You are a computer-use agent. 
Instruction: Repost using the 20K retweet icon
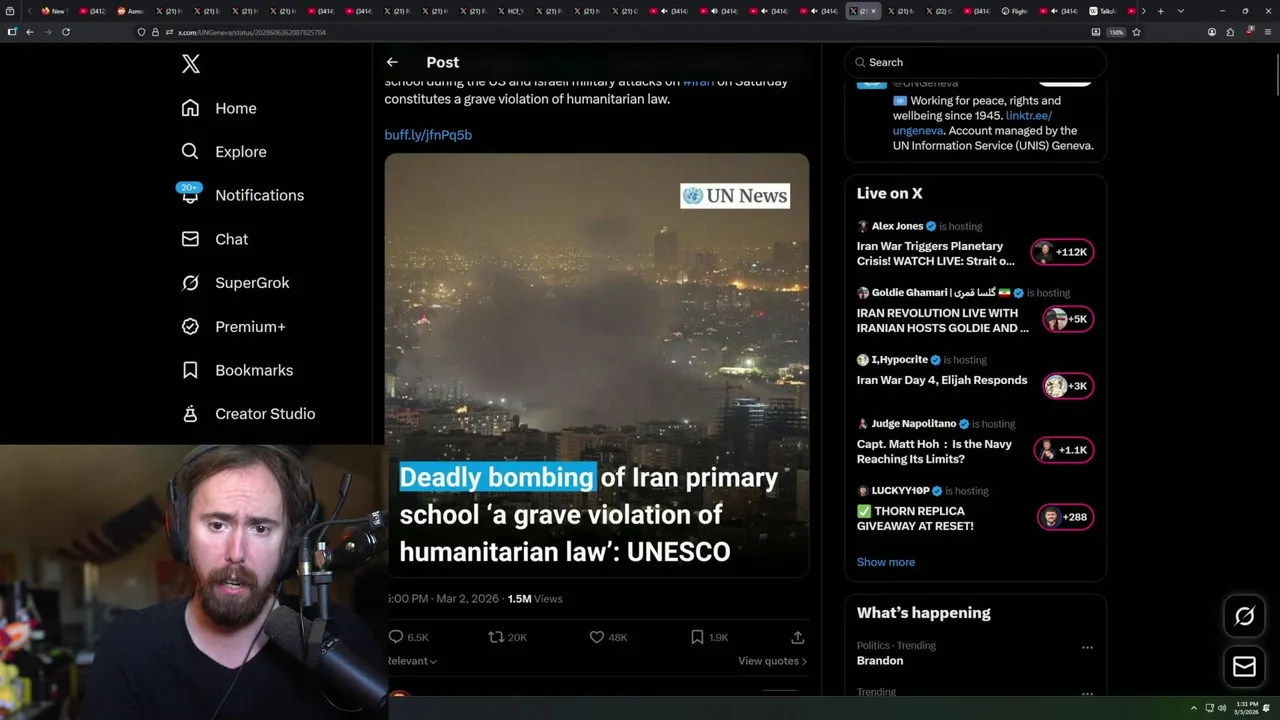pyautogui.click(x=496, y=637)
